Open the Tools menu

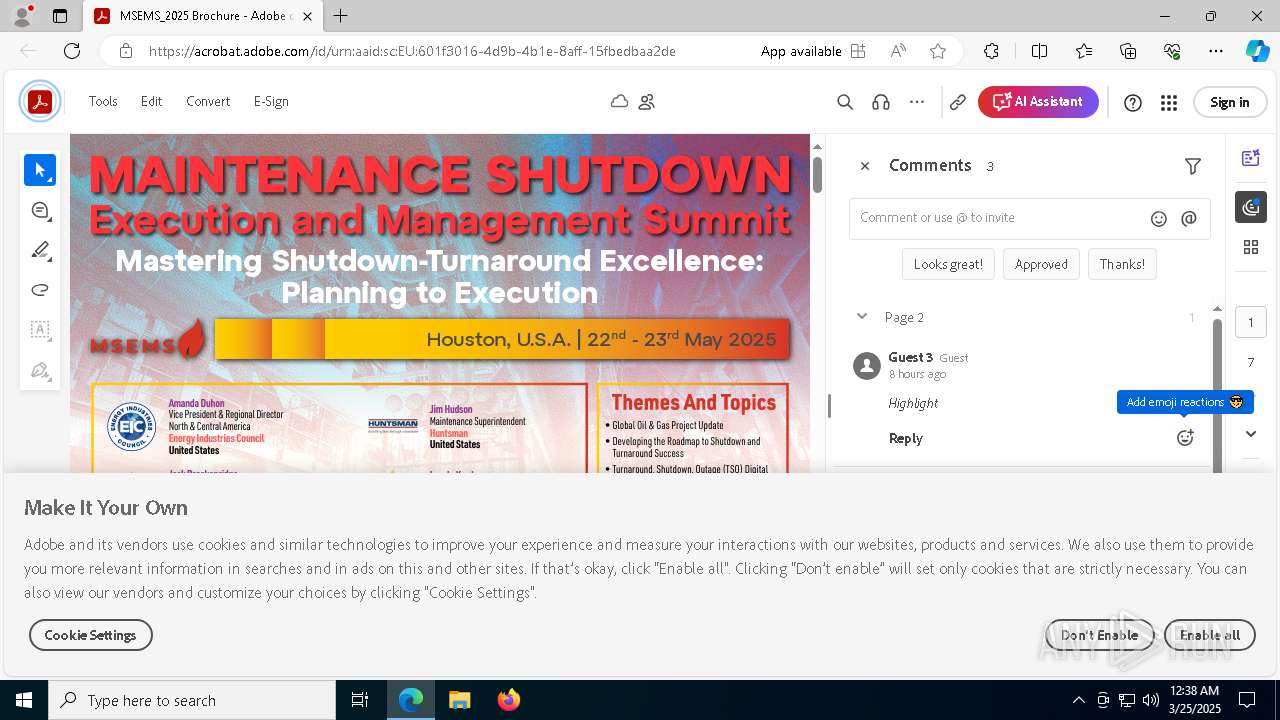tap(103, 101)
